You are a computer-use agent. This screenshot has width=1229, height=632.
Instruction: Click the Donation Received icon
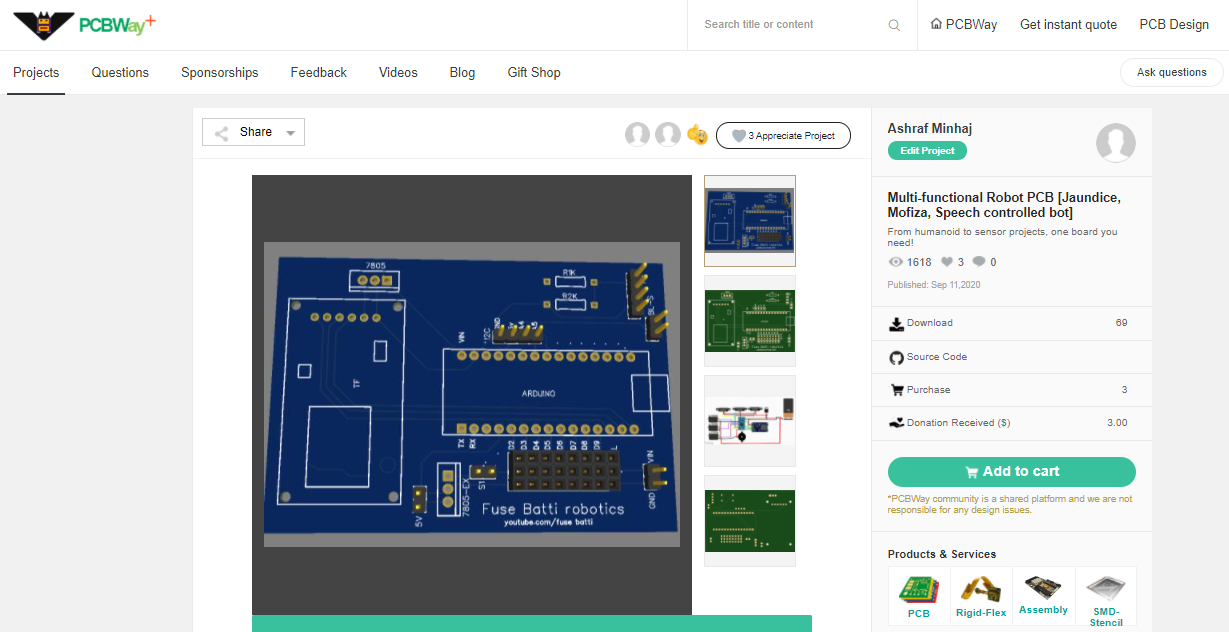(x=896, y=422)
